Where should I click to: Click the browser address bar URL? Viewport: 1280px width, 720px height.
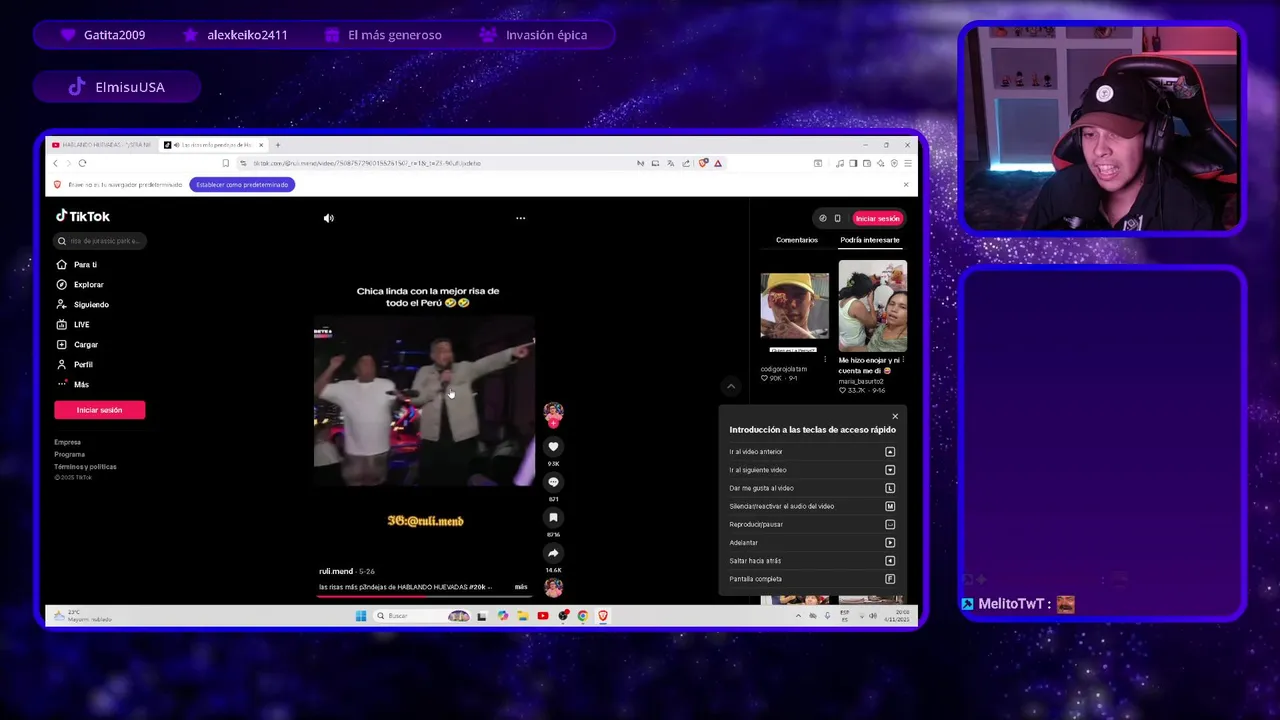click(367, 163)
